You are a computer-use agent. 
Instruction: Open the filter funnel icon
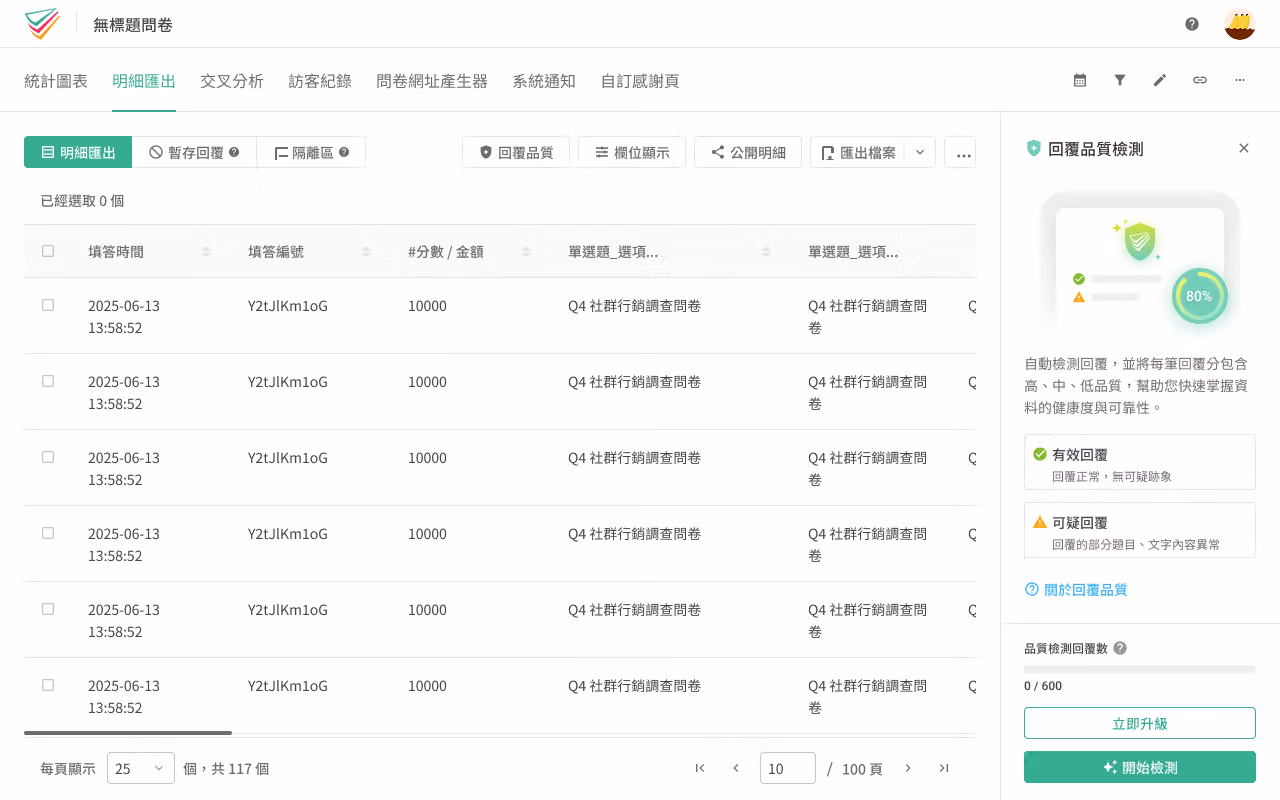point(1120,80)
